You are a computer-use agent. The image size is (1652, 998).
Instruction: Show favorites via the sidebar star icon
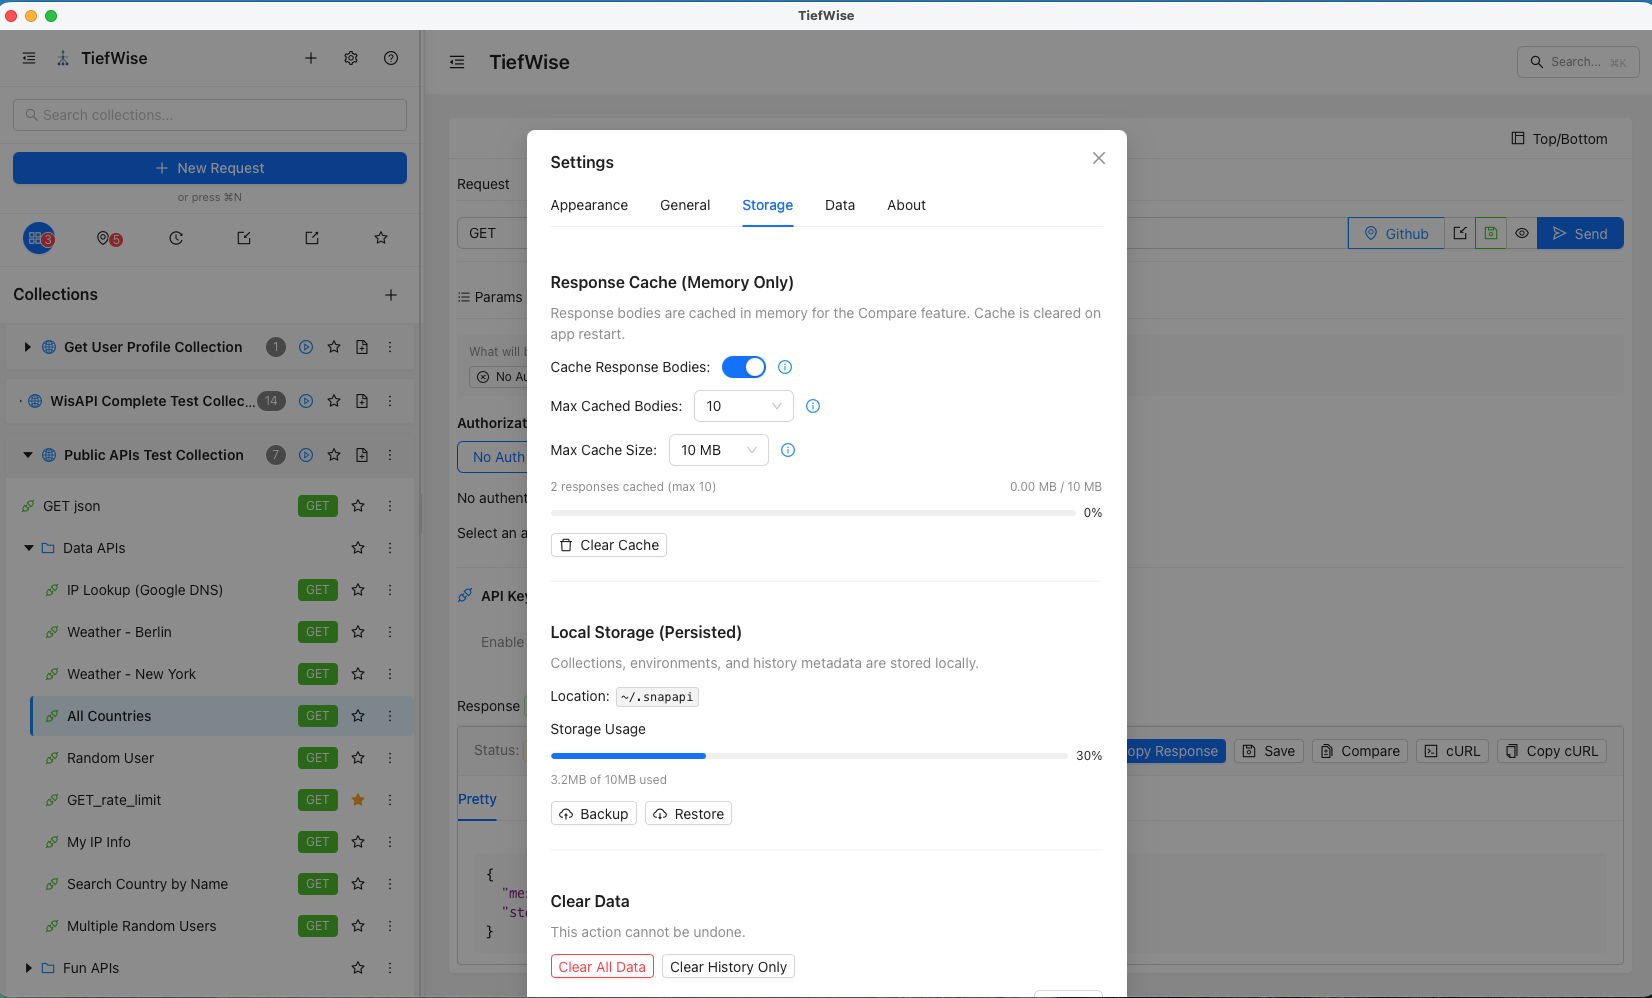click(381, 238)
